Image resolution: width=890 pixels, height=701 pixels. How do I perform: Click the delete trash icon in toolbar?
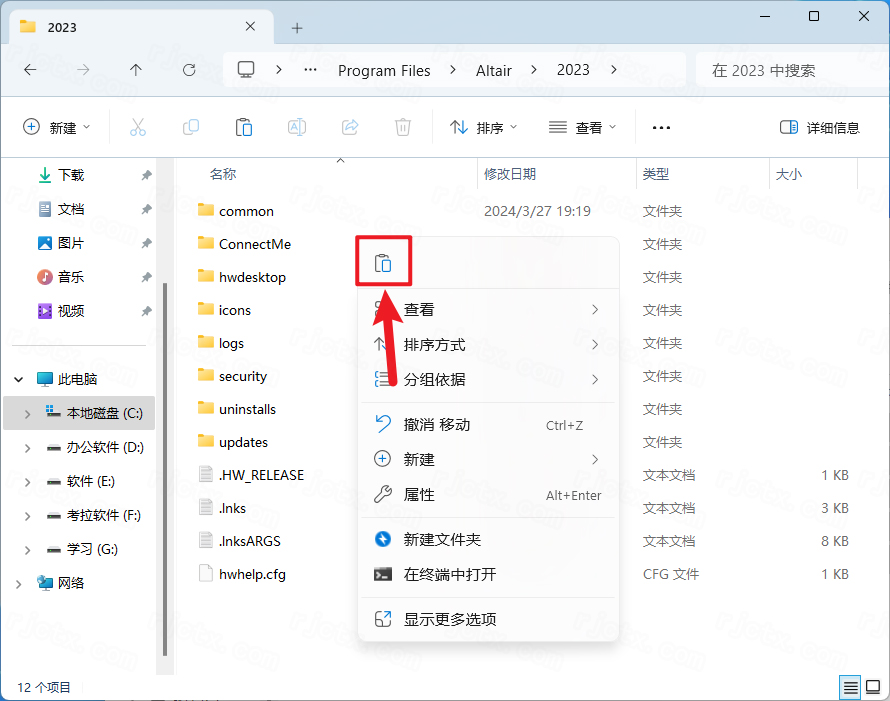(x=402, y=127)
